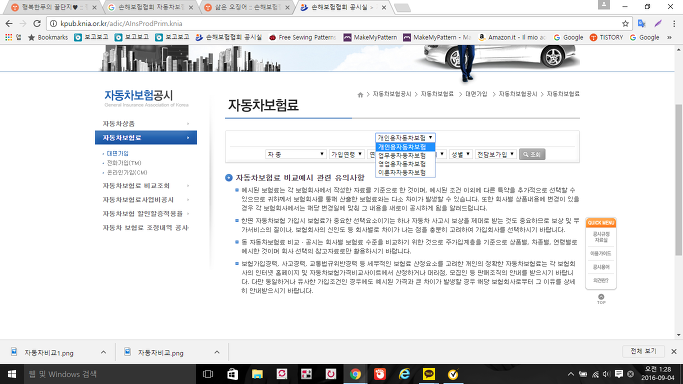Screen dimensions: 683x384
Task: Open Chrome's three-dot menu
Action: pyautogui.click(x=674, y=24)
